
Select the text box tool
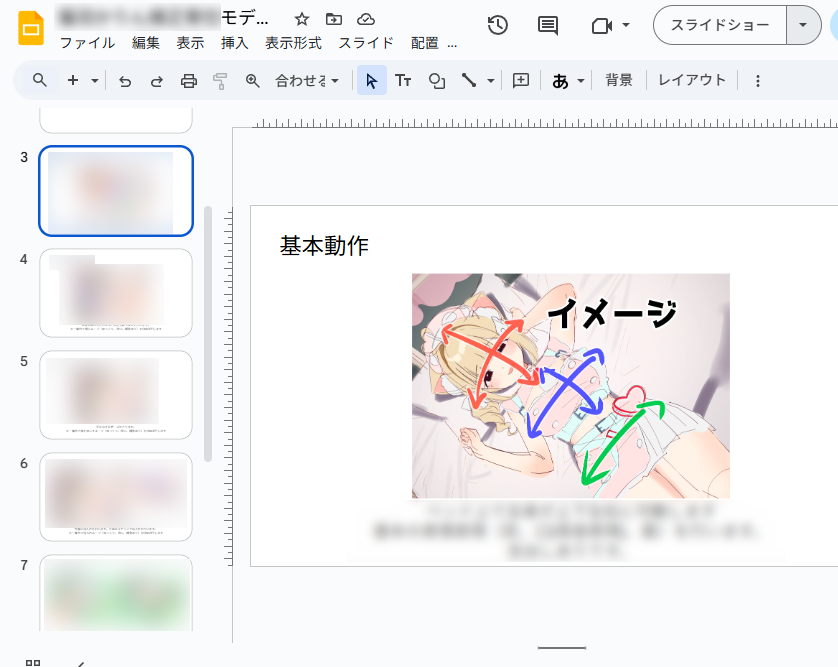pyautogui.click(x=403, y=81)
